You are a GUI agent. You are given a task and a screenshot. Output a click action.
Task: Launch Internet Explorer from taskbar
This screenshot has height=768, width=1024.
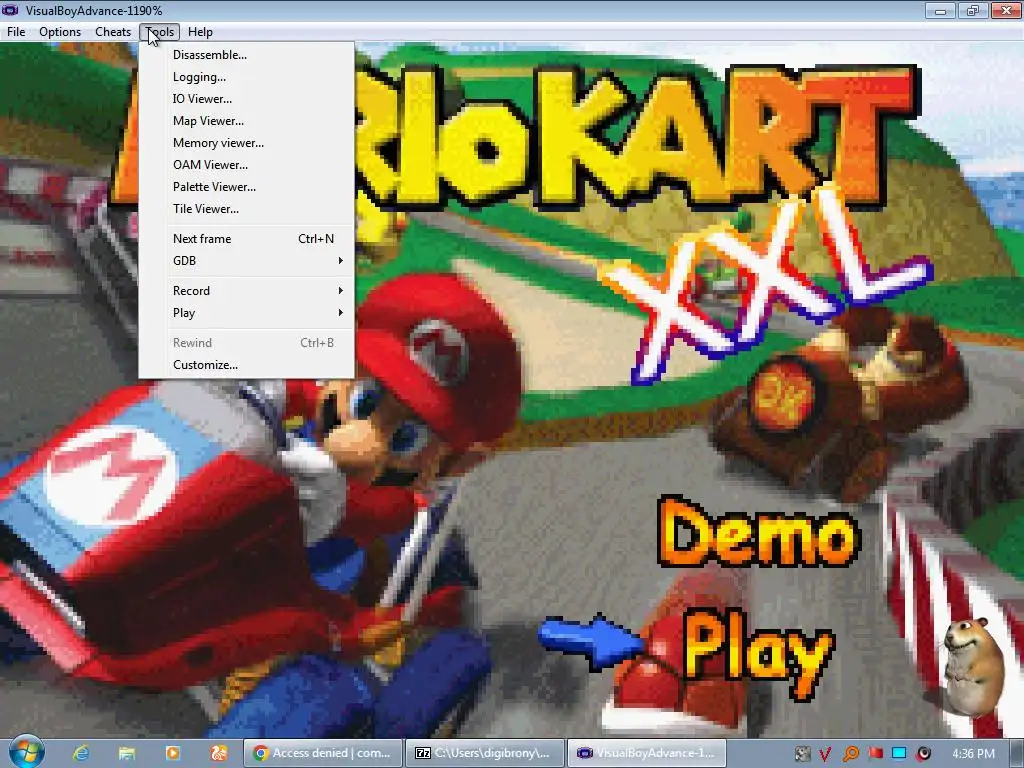[x=80, y=753]
